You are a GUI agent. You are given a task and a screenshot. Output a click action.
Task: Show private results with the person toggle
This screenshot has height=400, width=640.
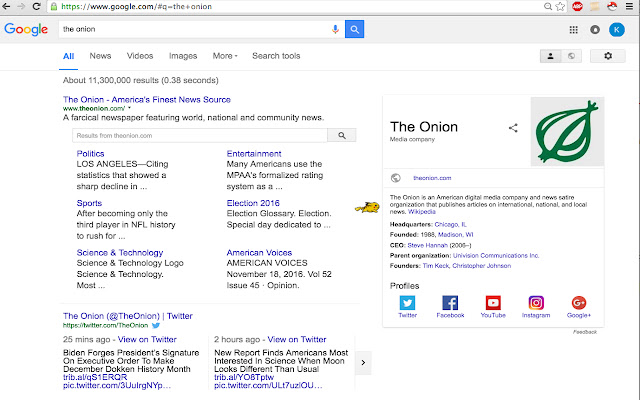point(550,56)
